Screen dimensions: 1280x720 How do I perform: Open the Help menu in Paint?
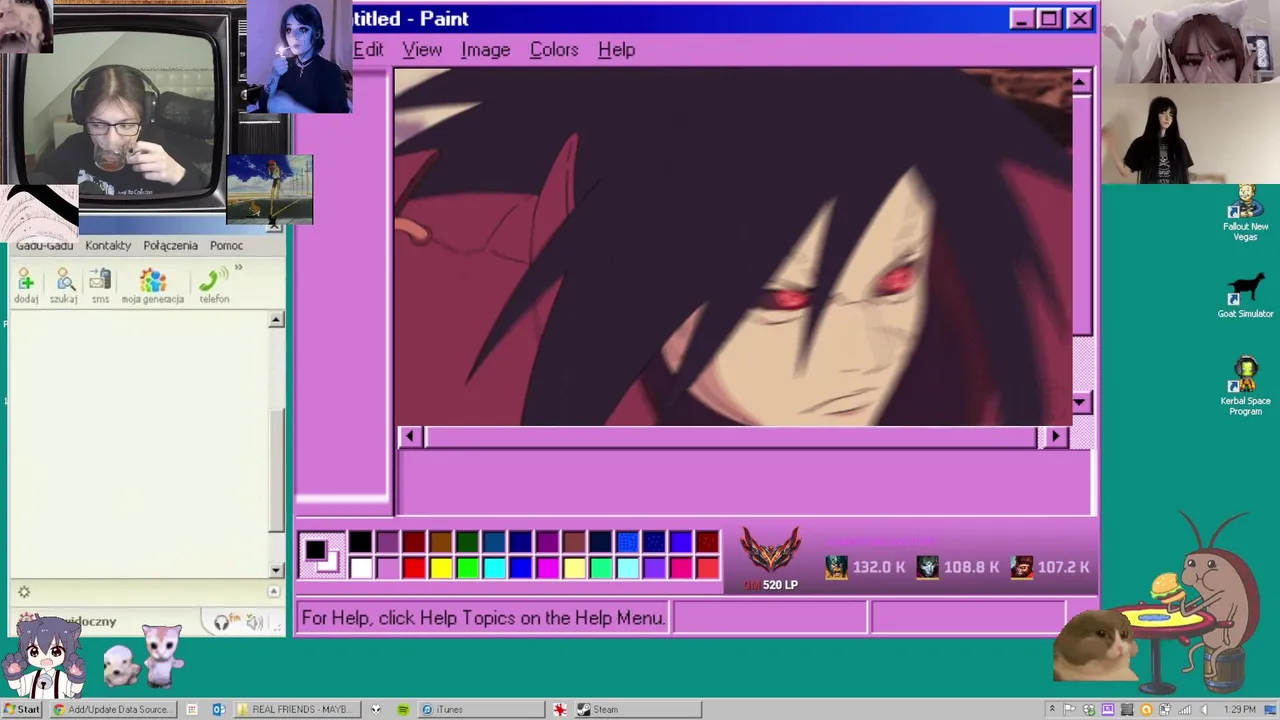click(x=616, y=49)
